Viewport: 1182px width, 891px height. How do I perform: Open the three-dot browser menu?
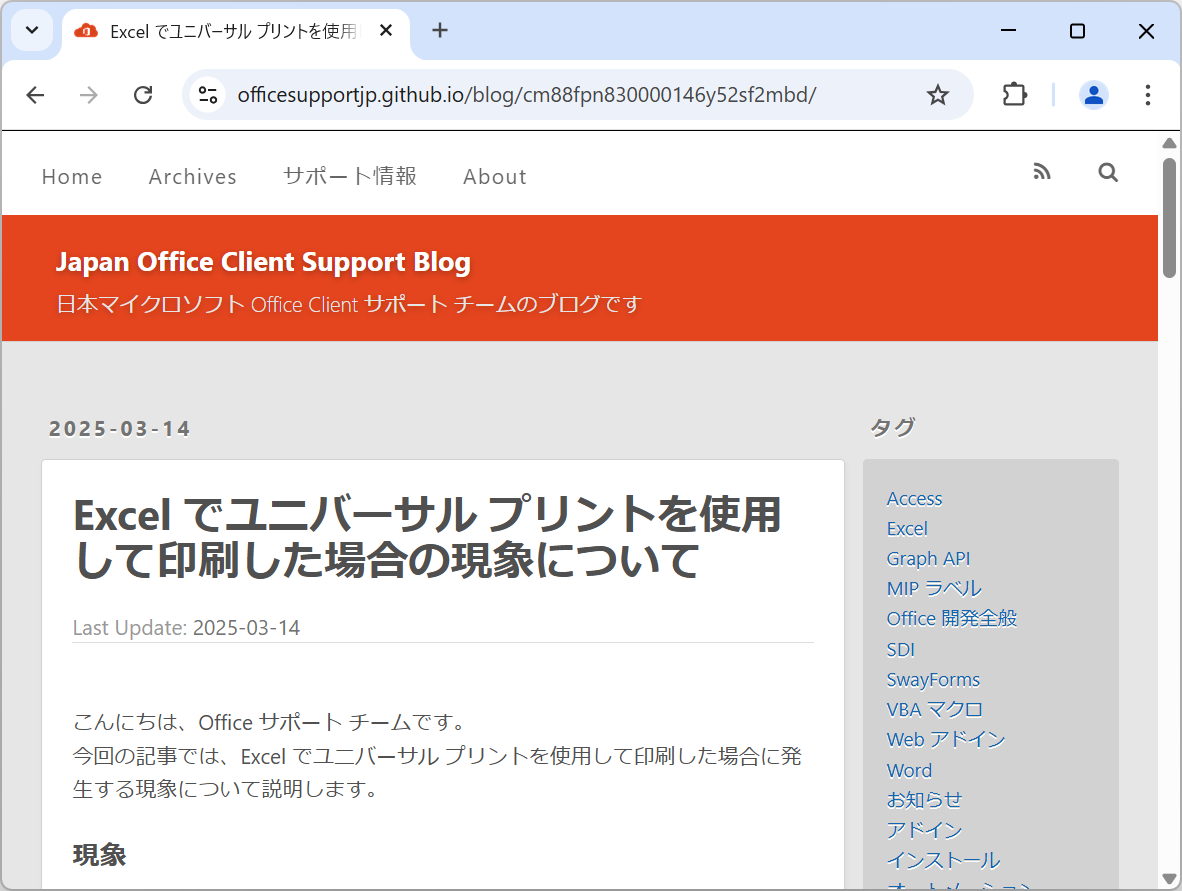1147,94
